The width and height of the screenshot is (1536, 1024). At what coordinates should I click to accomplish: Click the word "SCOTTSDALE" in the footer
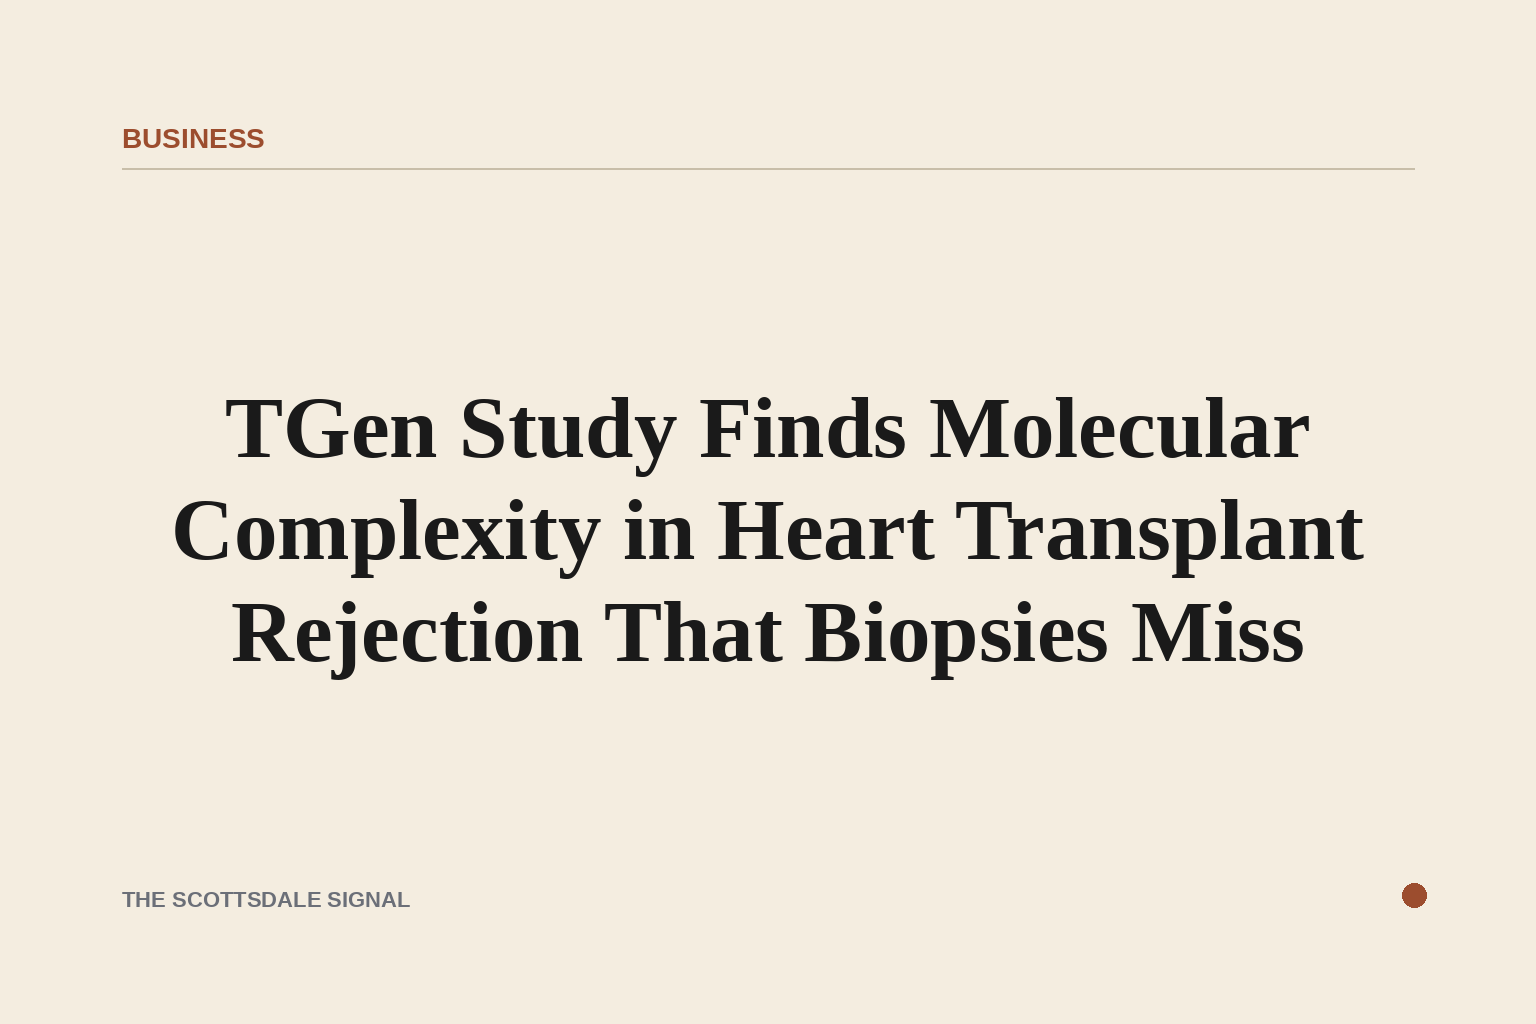(247, 900)
